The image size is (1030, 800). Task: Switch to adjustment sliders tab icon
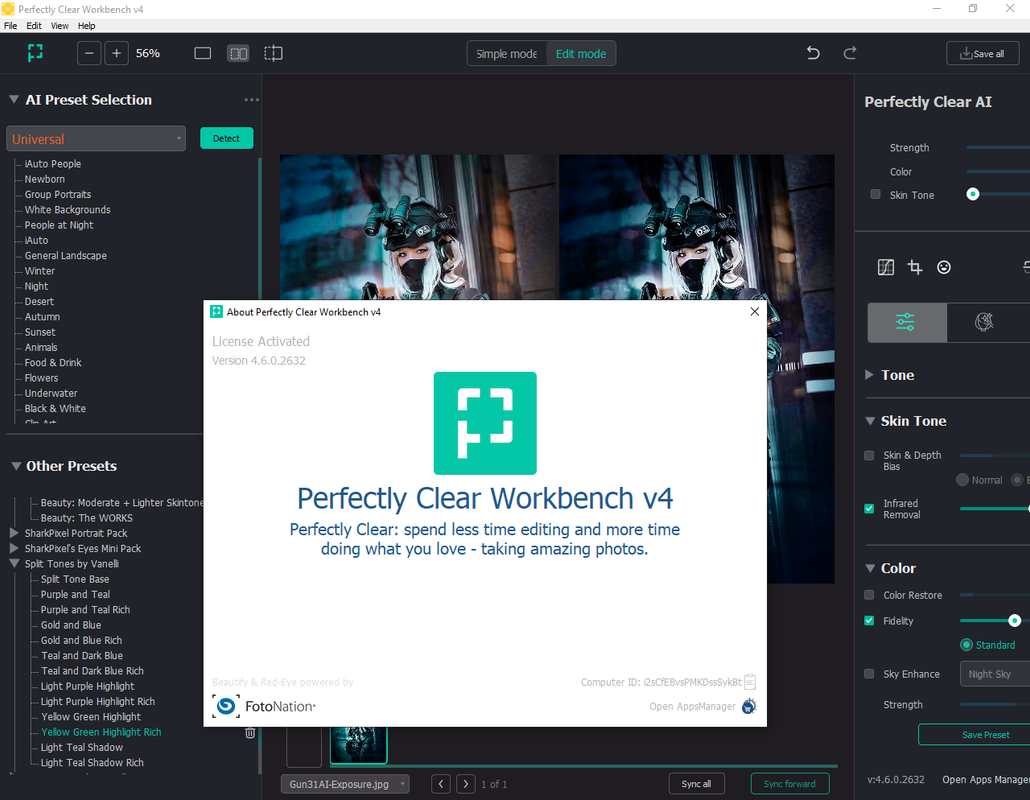907,322
